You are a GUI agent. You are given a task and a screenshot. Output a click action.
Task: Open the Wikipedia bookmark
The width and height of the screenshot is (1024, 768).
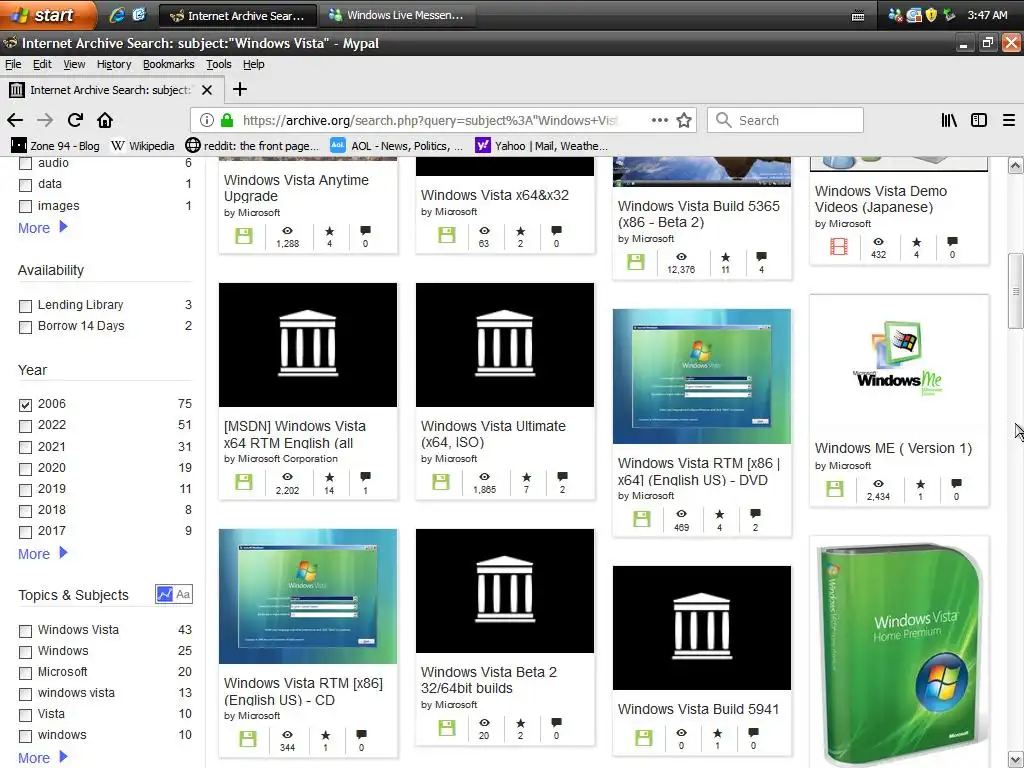point(142,146)
